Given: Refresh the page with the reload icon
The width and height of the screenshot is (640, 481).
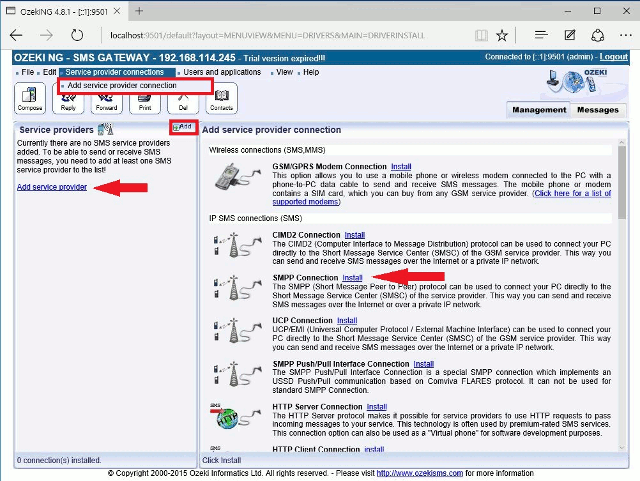Looking at the screenshot, I should [x=77, y=36].
